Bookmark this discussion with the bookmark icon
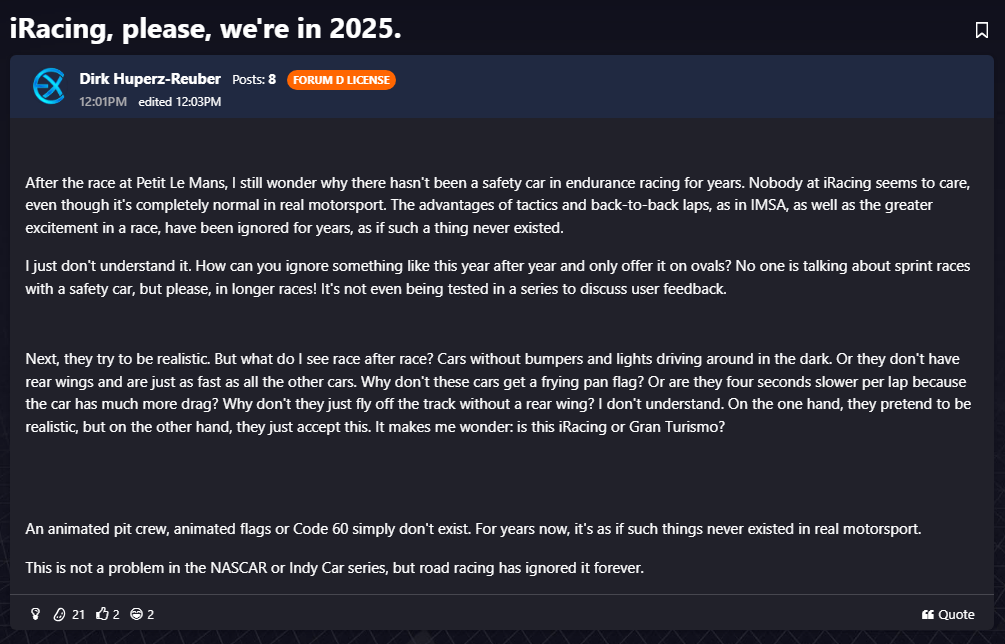The width and height of the screenshot is (1005, 644). [981, 30]
